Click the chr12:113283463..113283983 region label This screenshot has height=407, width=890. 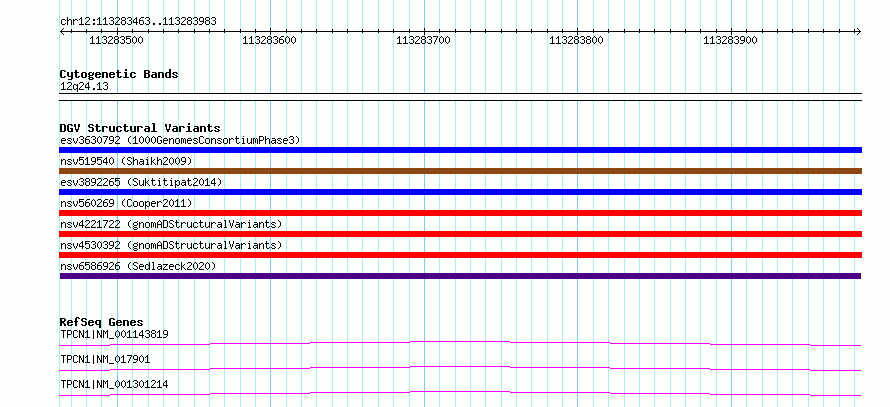pos(138,22)
